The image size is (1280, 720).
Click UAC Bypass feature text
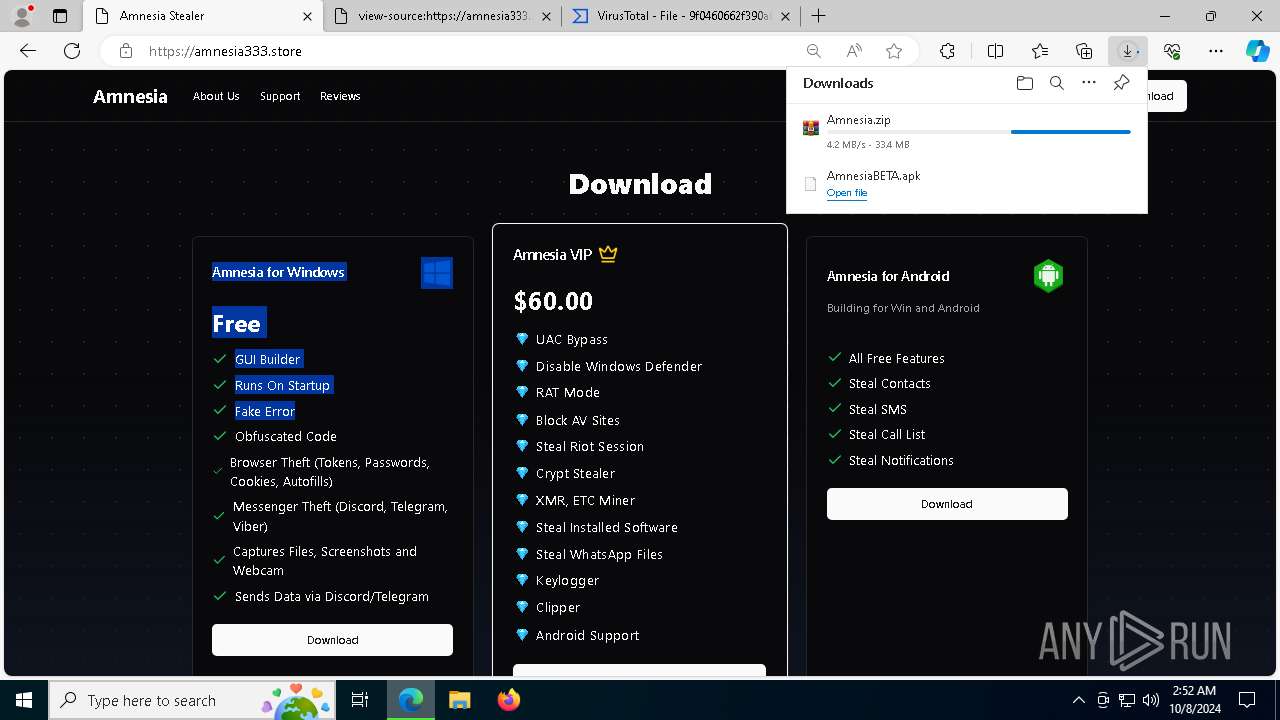coord(572,340)
